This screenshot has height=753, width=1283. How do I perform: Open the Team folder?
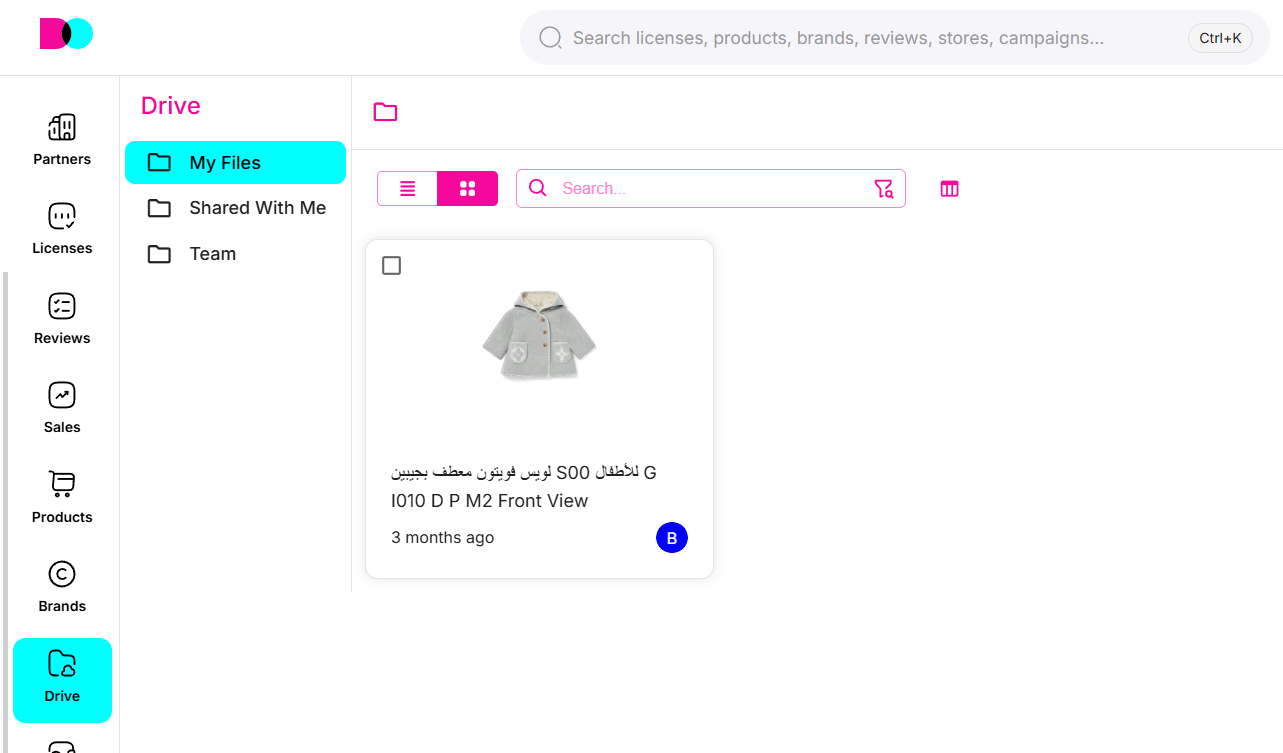coord(235,254)
